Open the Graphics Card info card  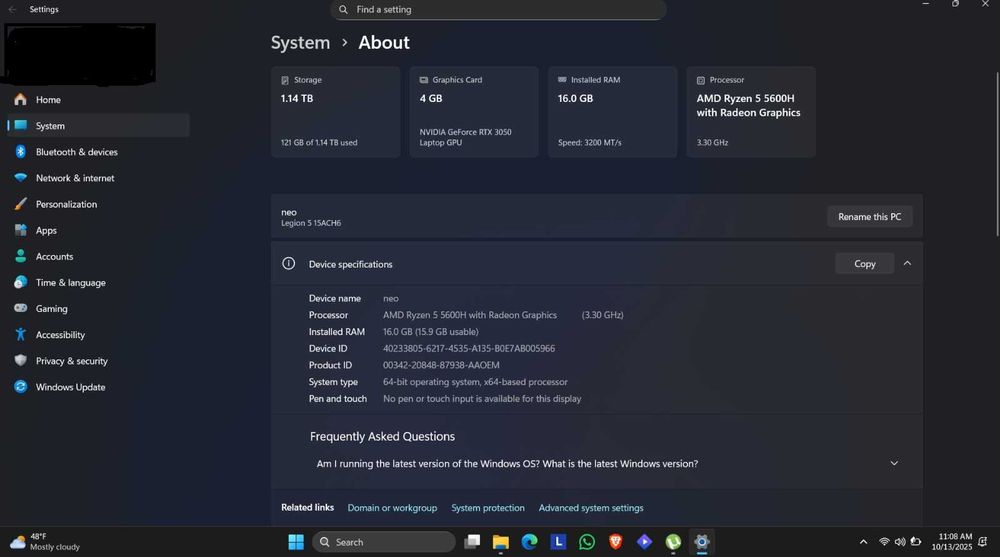tap(474, 112)
